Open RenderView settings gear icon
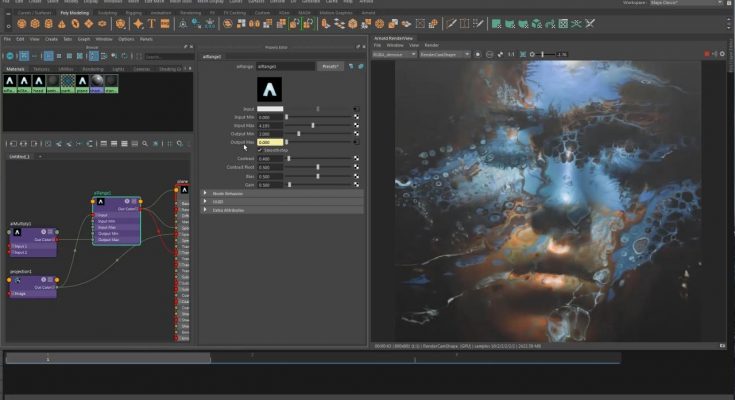 tap(722, 54)
